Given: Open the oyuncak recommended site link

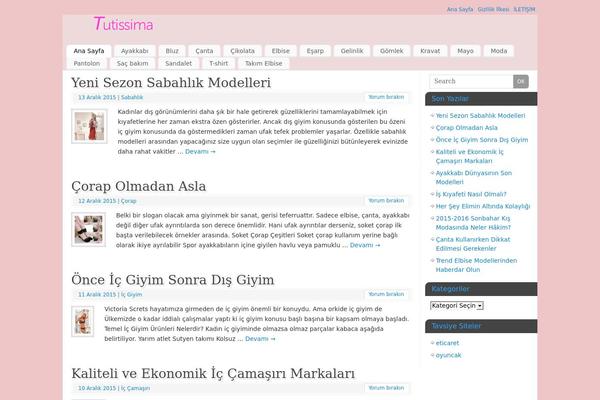Looking at the screenshot, I should point(448,356).
